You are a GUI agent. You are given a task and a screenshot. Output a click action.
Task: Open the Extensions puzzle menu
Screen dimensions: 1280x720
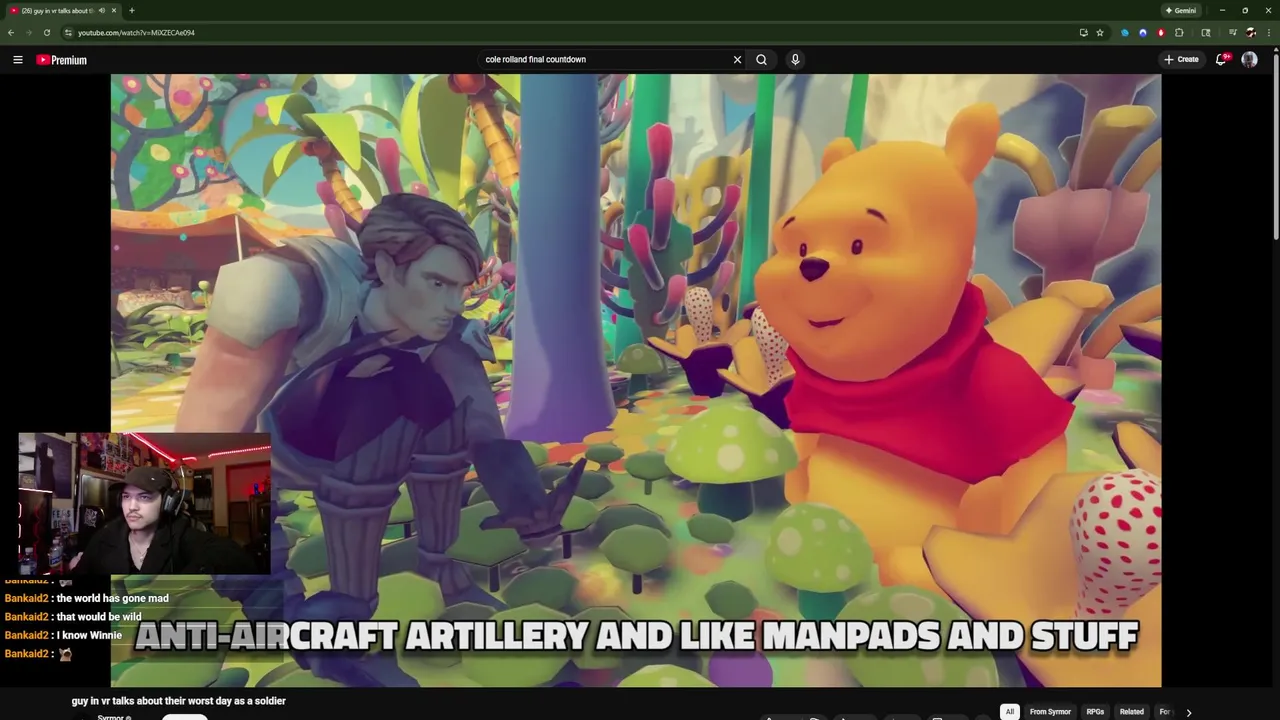(1179, 32)
